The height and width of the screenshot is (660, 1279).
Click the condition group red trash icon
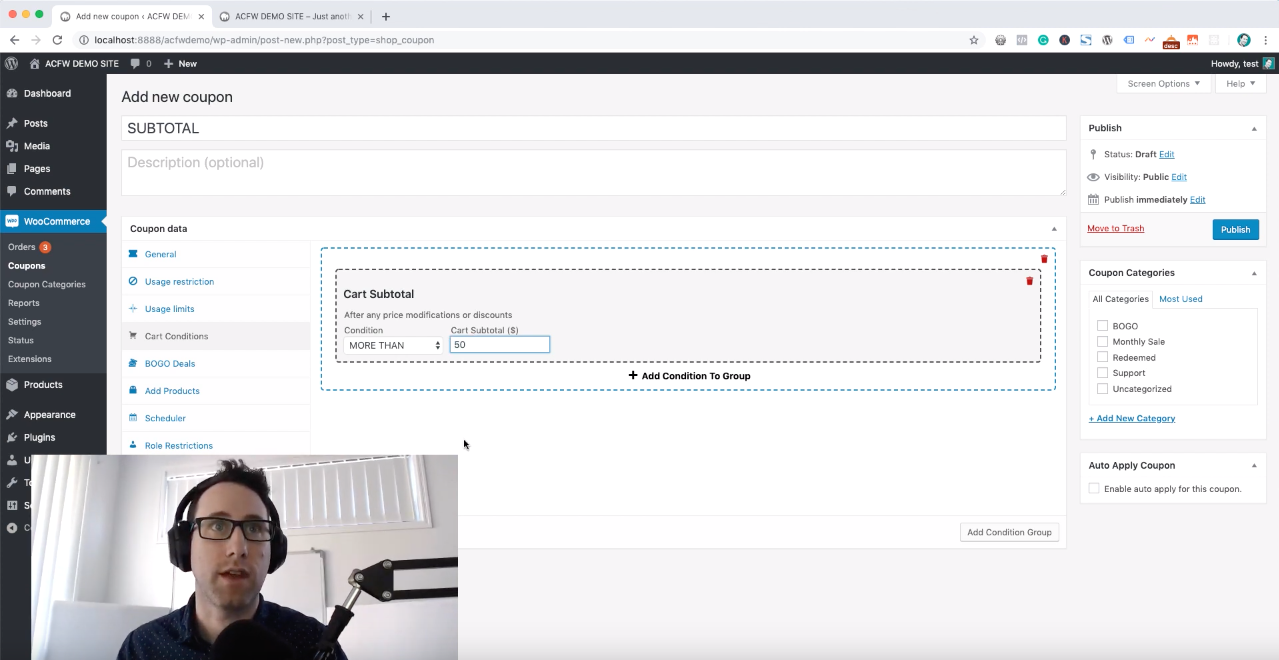(x=1044, y=259)
